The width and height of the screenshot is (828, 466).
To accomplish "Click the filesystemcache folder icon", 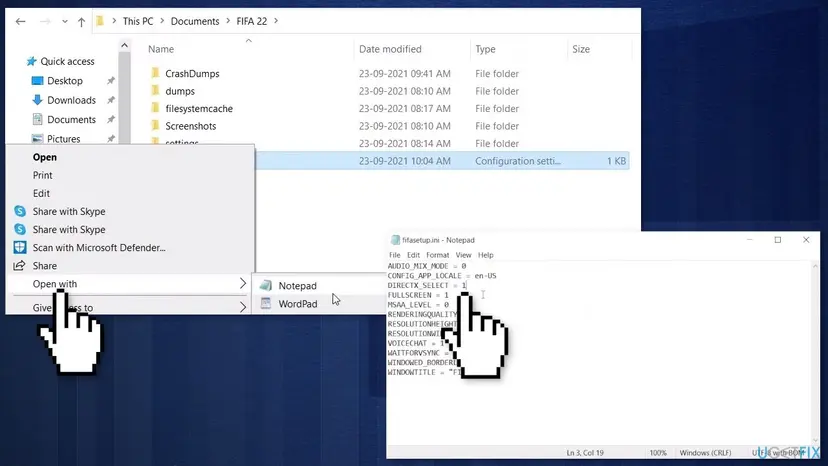I will [x=155, y=108].
